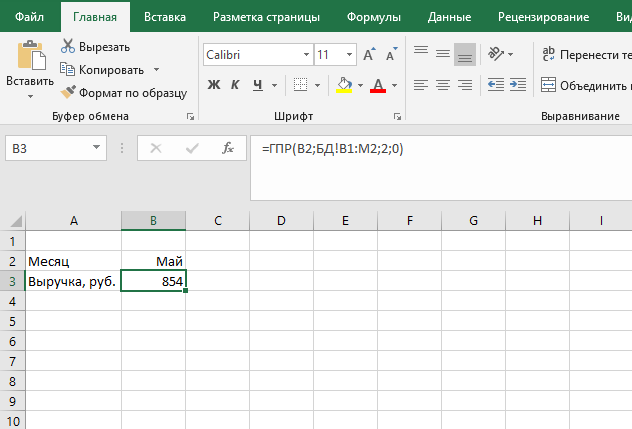Viewport: 632px width, 429px height.
Task: Select column D header
Action: tap(281, 221)
